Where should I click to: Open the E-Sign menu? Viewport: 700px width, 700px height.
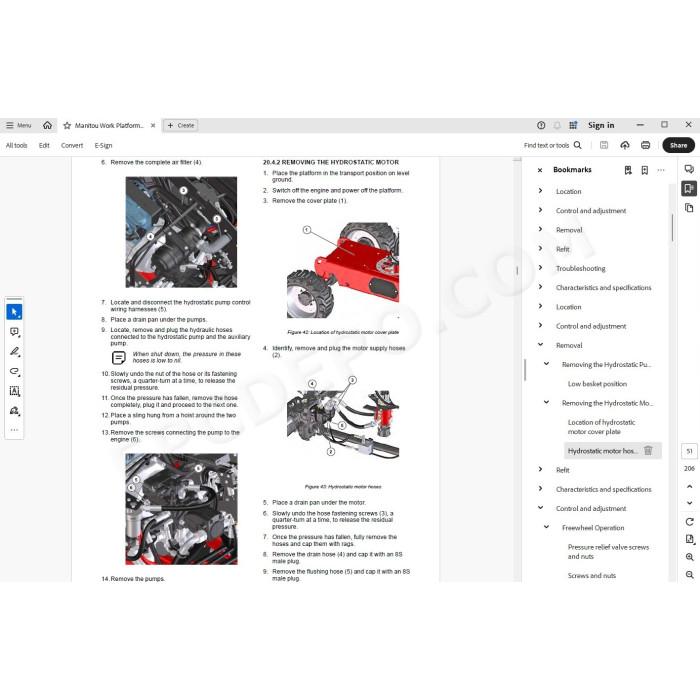[x=103, y=145]
